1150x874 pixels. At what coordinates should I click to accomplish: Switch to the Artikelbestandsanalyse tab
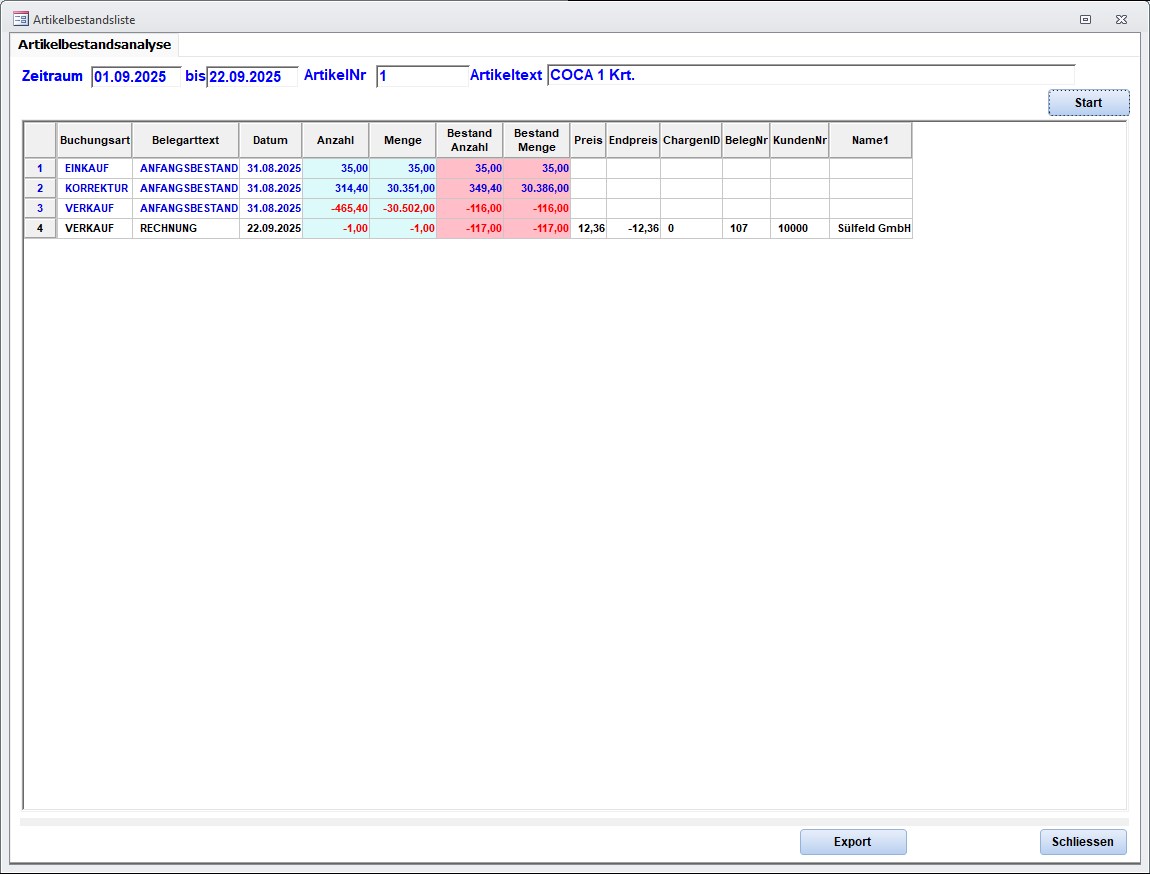tap(94, 45)
